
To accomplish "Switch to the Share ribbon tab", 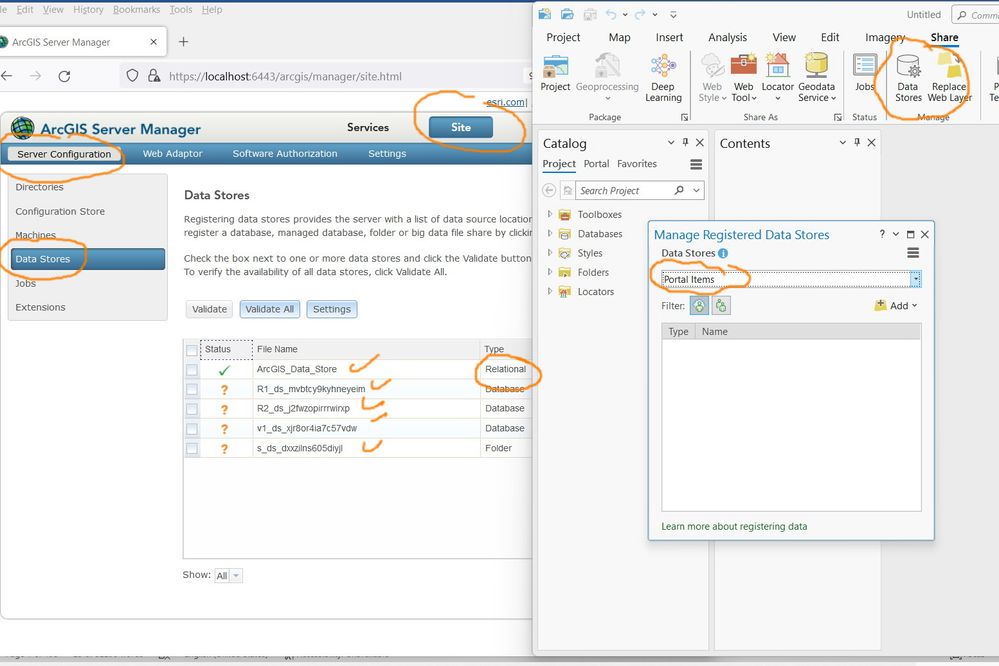I will pyautogui.click(x=944, y=38).
